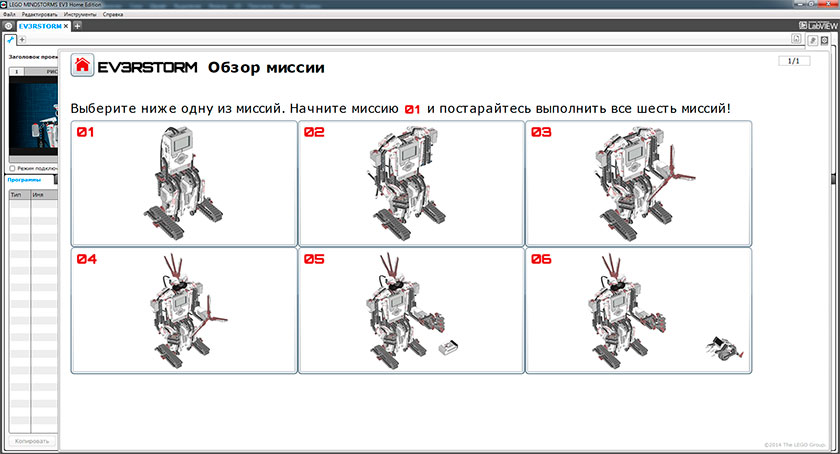The height and width of the screenshot is (454, 840).
Task: Open the content editor pencil icon
Action: tap(812, 40)
